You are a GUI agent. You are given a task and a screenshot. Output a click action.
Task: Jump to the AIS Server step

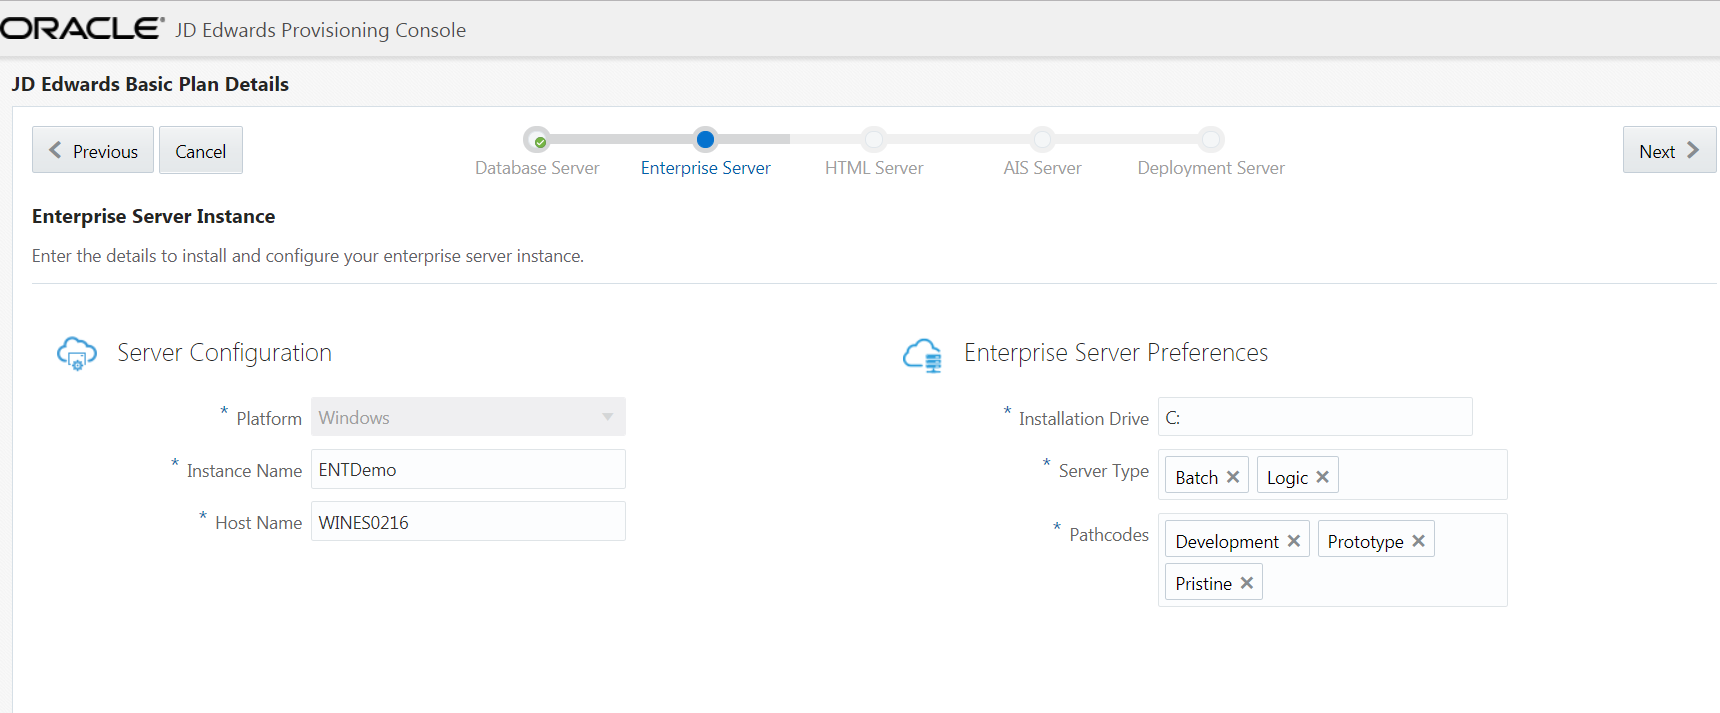tap(1042, 168)
